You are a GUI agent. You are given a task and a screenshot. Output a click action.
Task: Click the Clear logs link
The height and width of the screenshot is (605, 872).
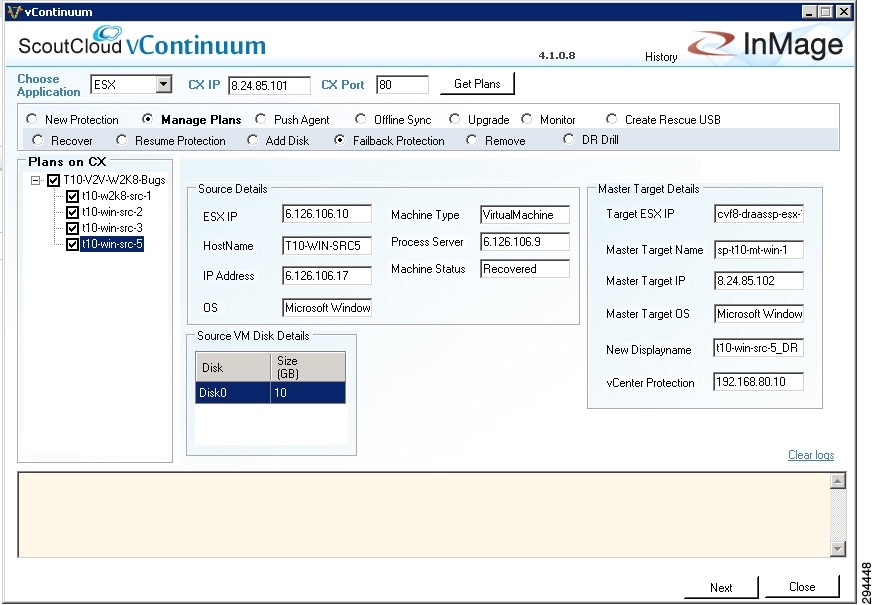click(811, 455)
